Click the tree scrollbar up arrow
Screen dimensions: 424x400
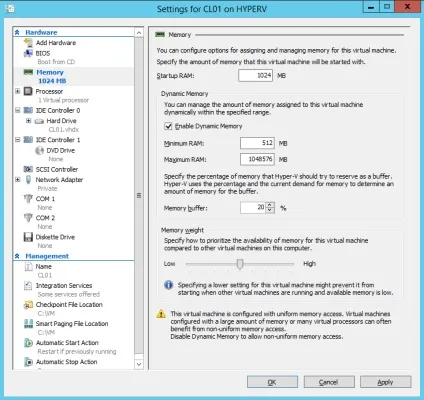[x=139, y=33]
